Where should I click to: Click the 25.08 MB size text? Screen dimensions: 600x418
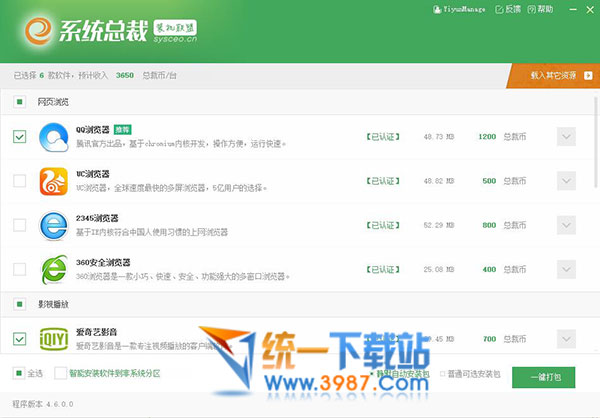pyautogui.click(x=439, y=269)
